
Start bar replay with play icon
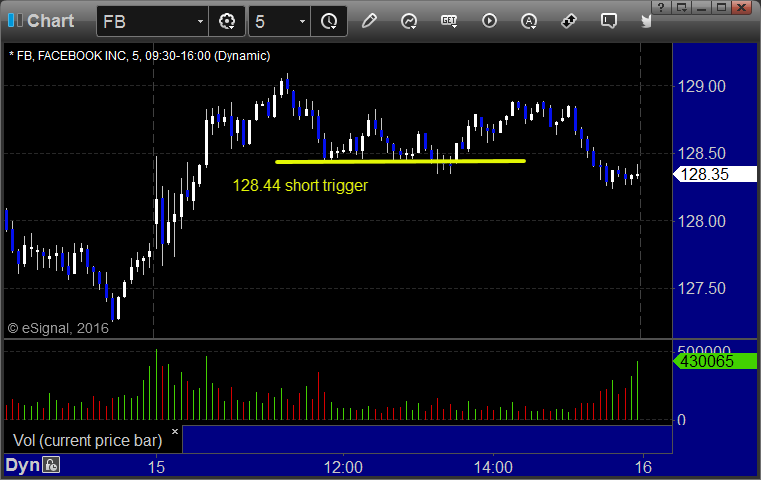click(489, 21)
